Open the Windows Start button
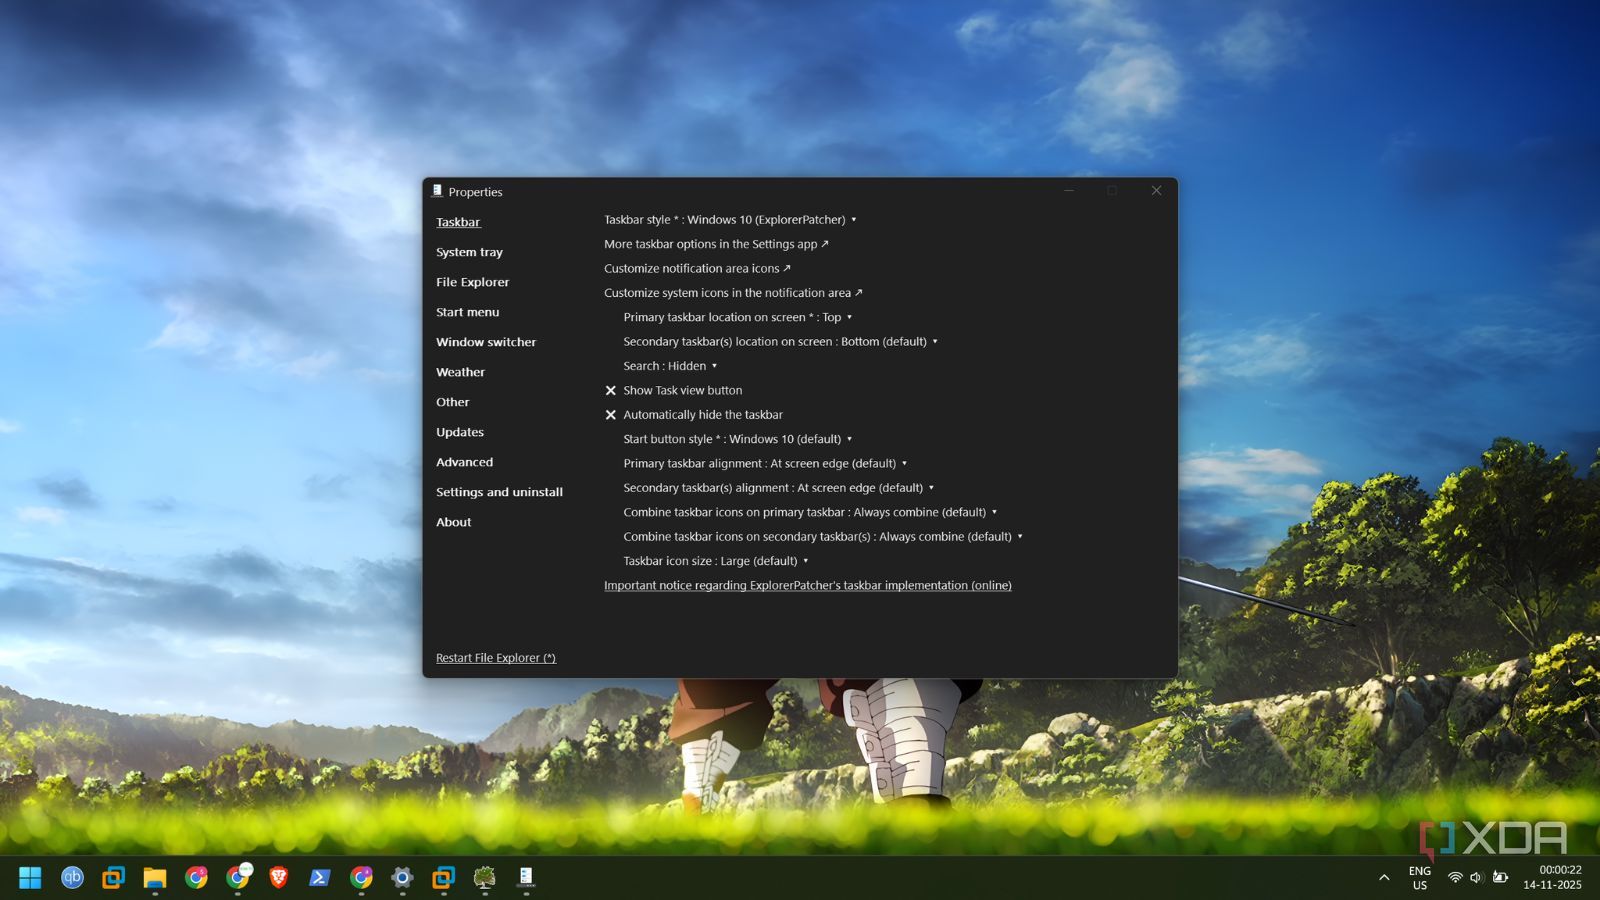This screenshot has width=1600, height=900. [30, 878]
